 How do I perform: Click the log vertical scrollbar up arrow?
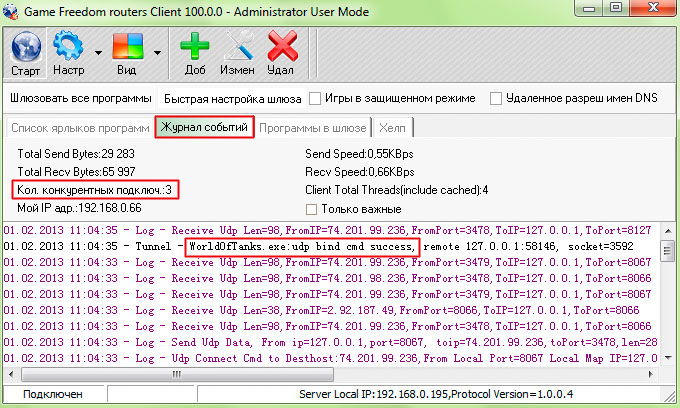pyautogui.click(x=667, y=231)
